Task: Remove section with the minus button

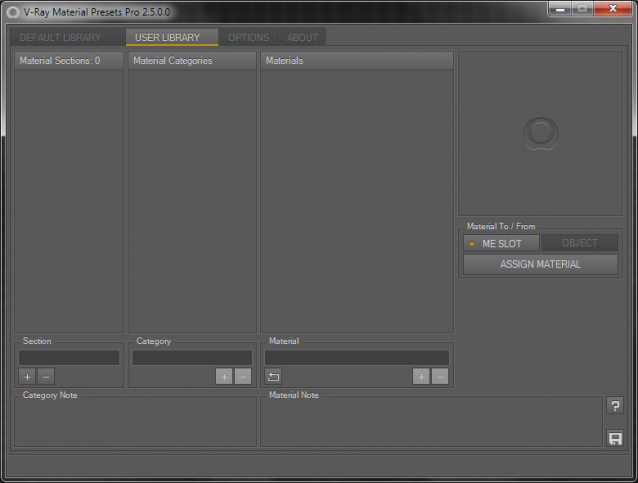Action: tap(46, 376)
